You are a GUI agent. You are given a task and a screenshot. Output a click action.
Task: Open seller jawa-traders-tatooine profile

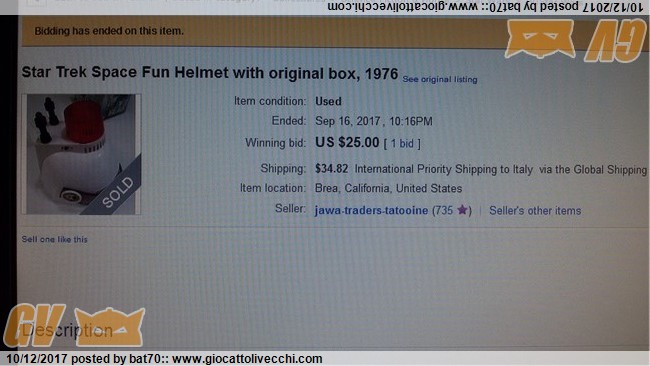(371, 211)
